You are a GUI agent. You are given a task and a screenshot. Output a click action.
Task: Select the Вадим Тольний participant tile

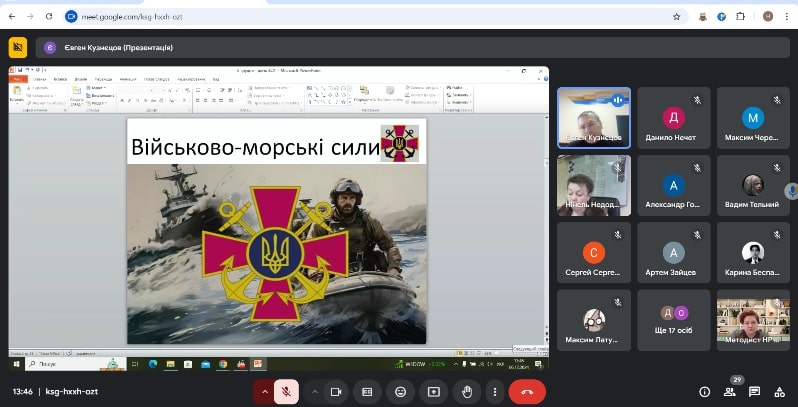(753, 185)
